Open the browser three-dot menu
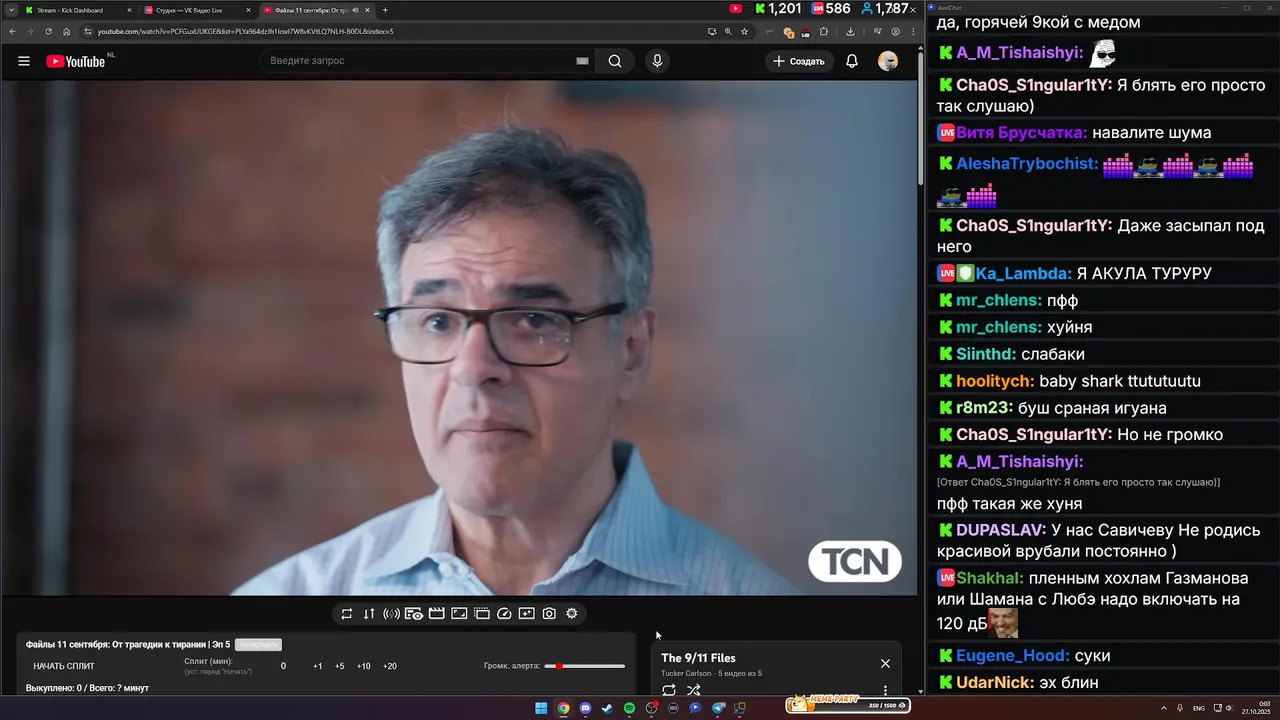Screen dimensions: 1280x720 pos(913,31)
